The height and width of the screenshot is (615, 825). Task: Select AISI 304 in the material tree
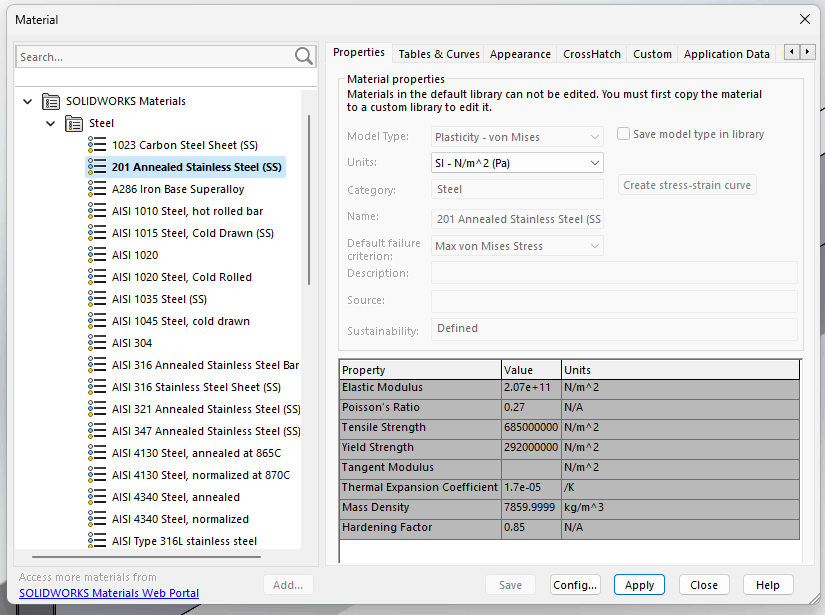132,343
